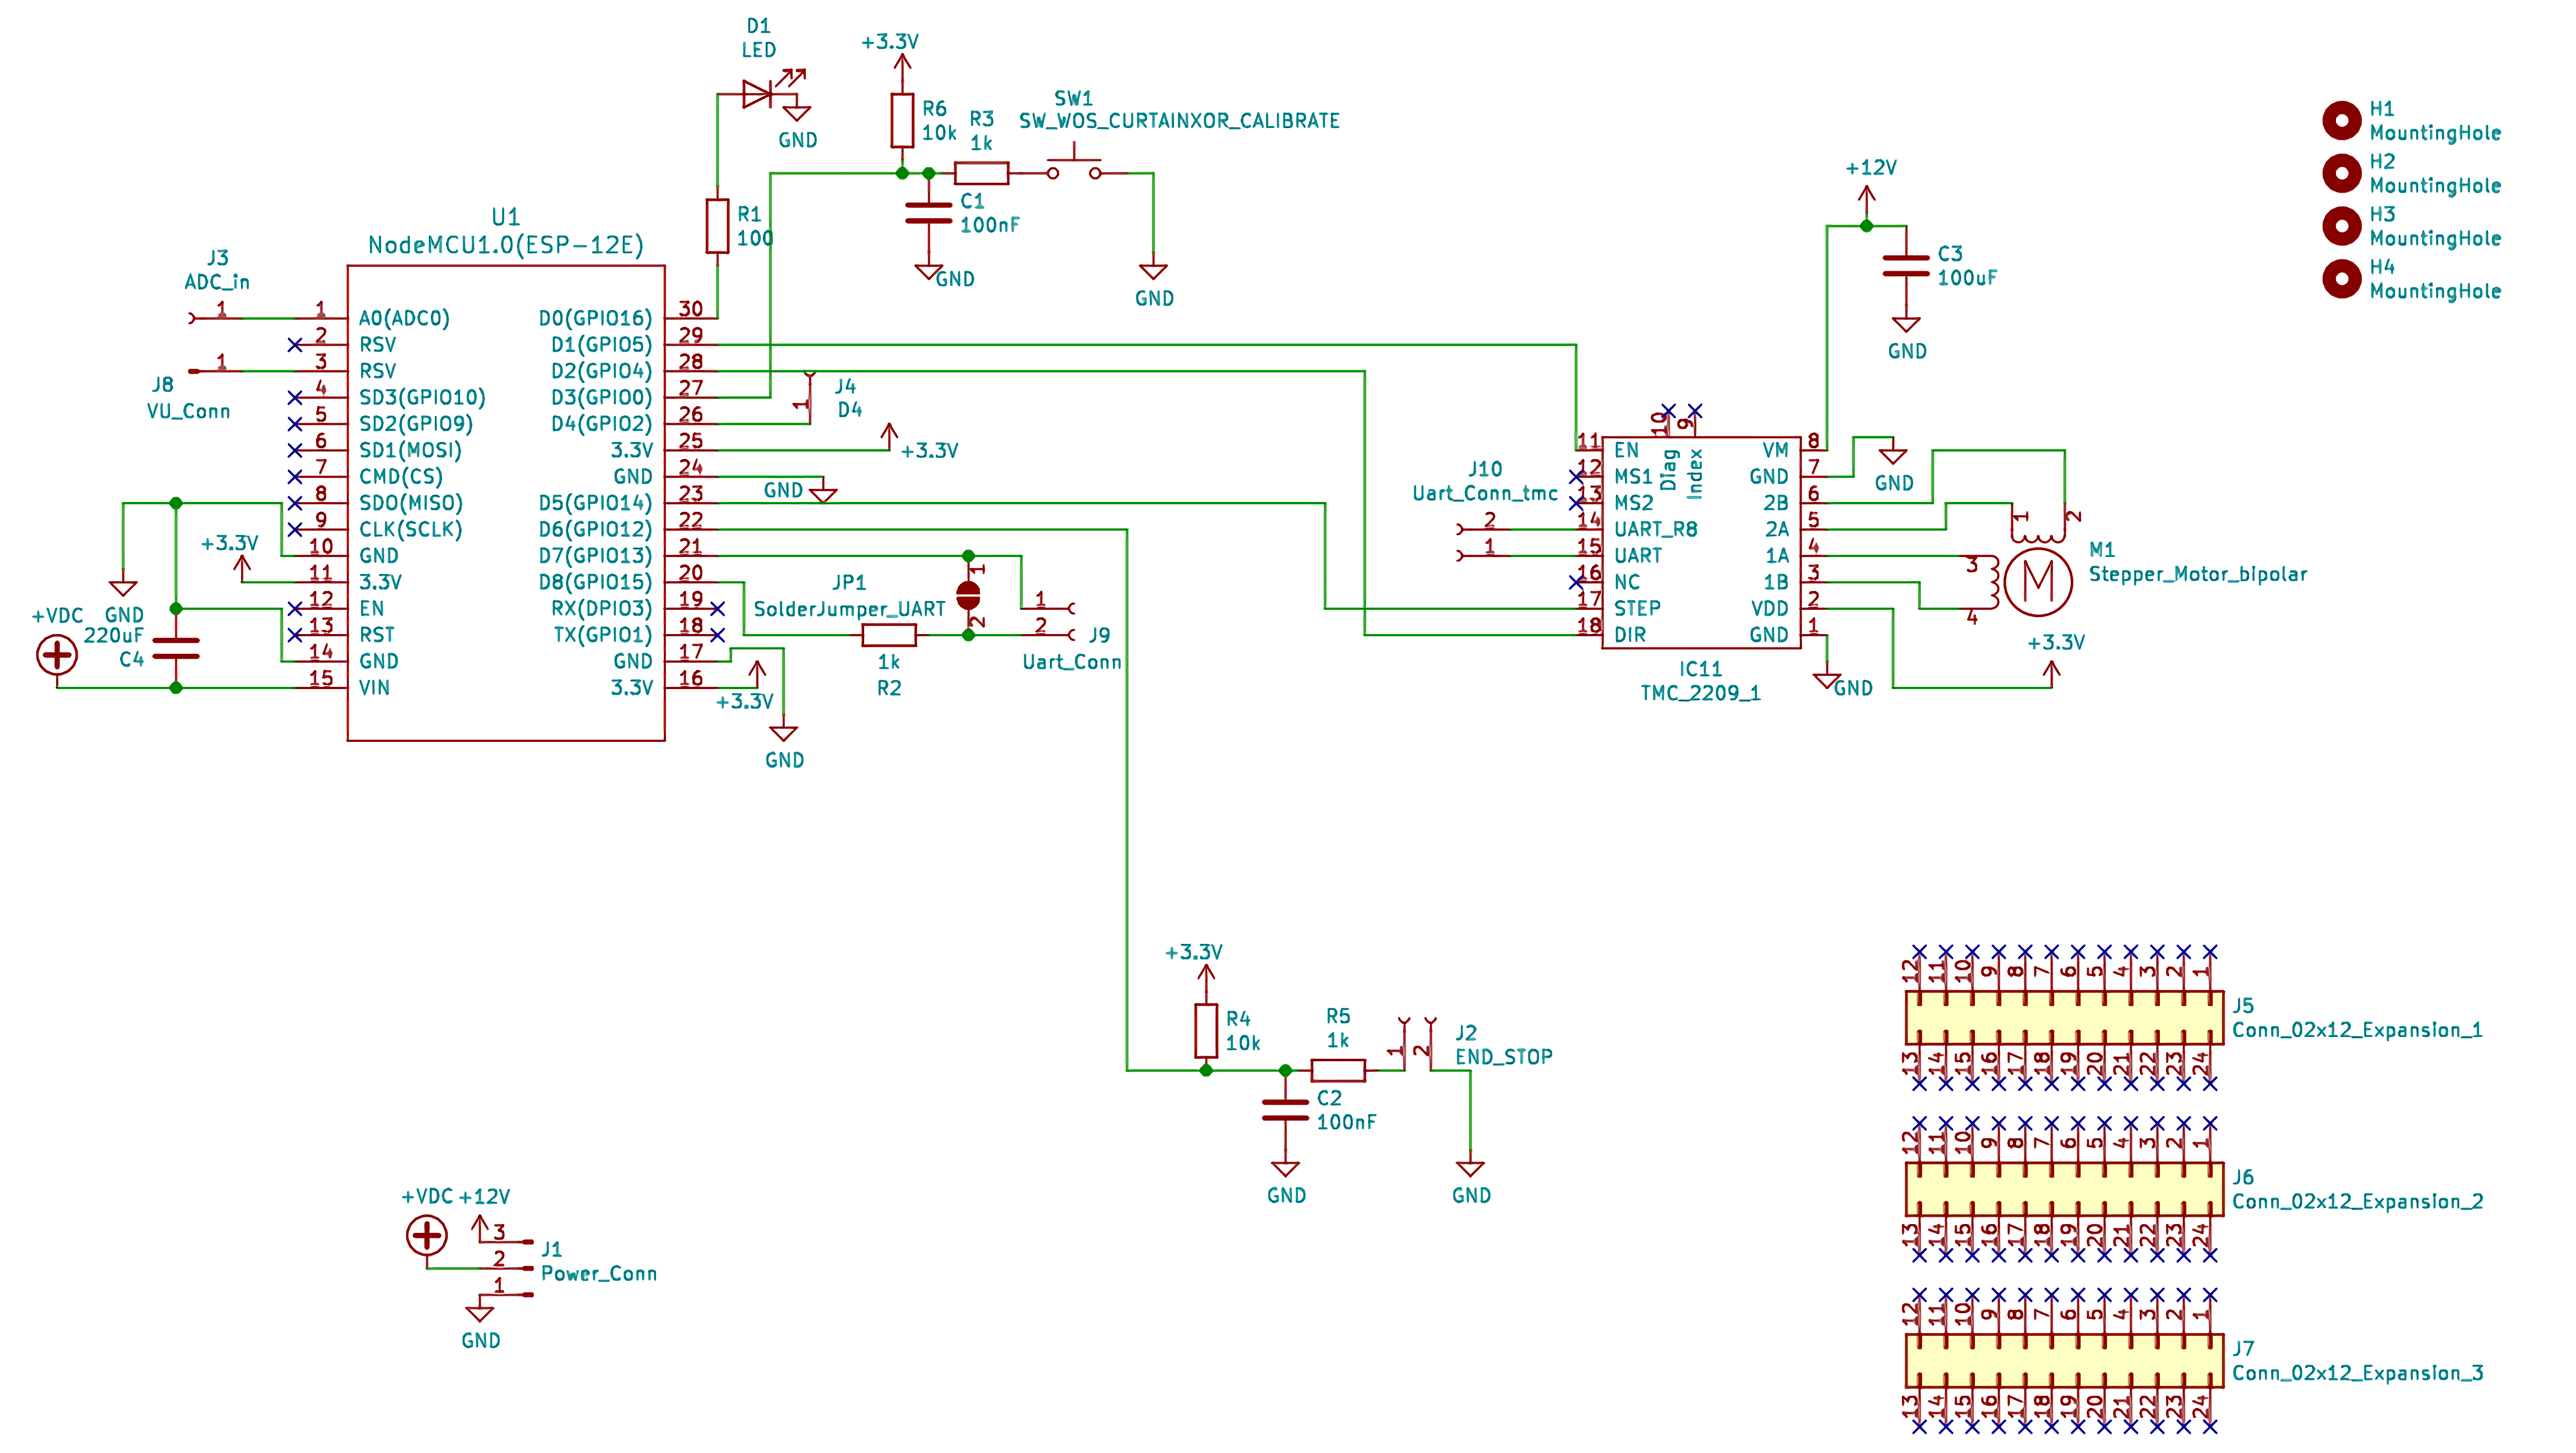Screen dimensions: 2576x1453
Task: Select the J5 expansion connector body
Action: point(2064,1018)
